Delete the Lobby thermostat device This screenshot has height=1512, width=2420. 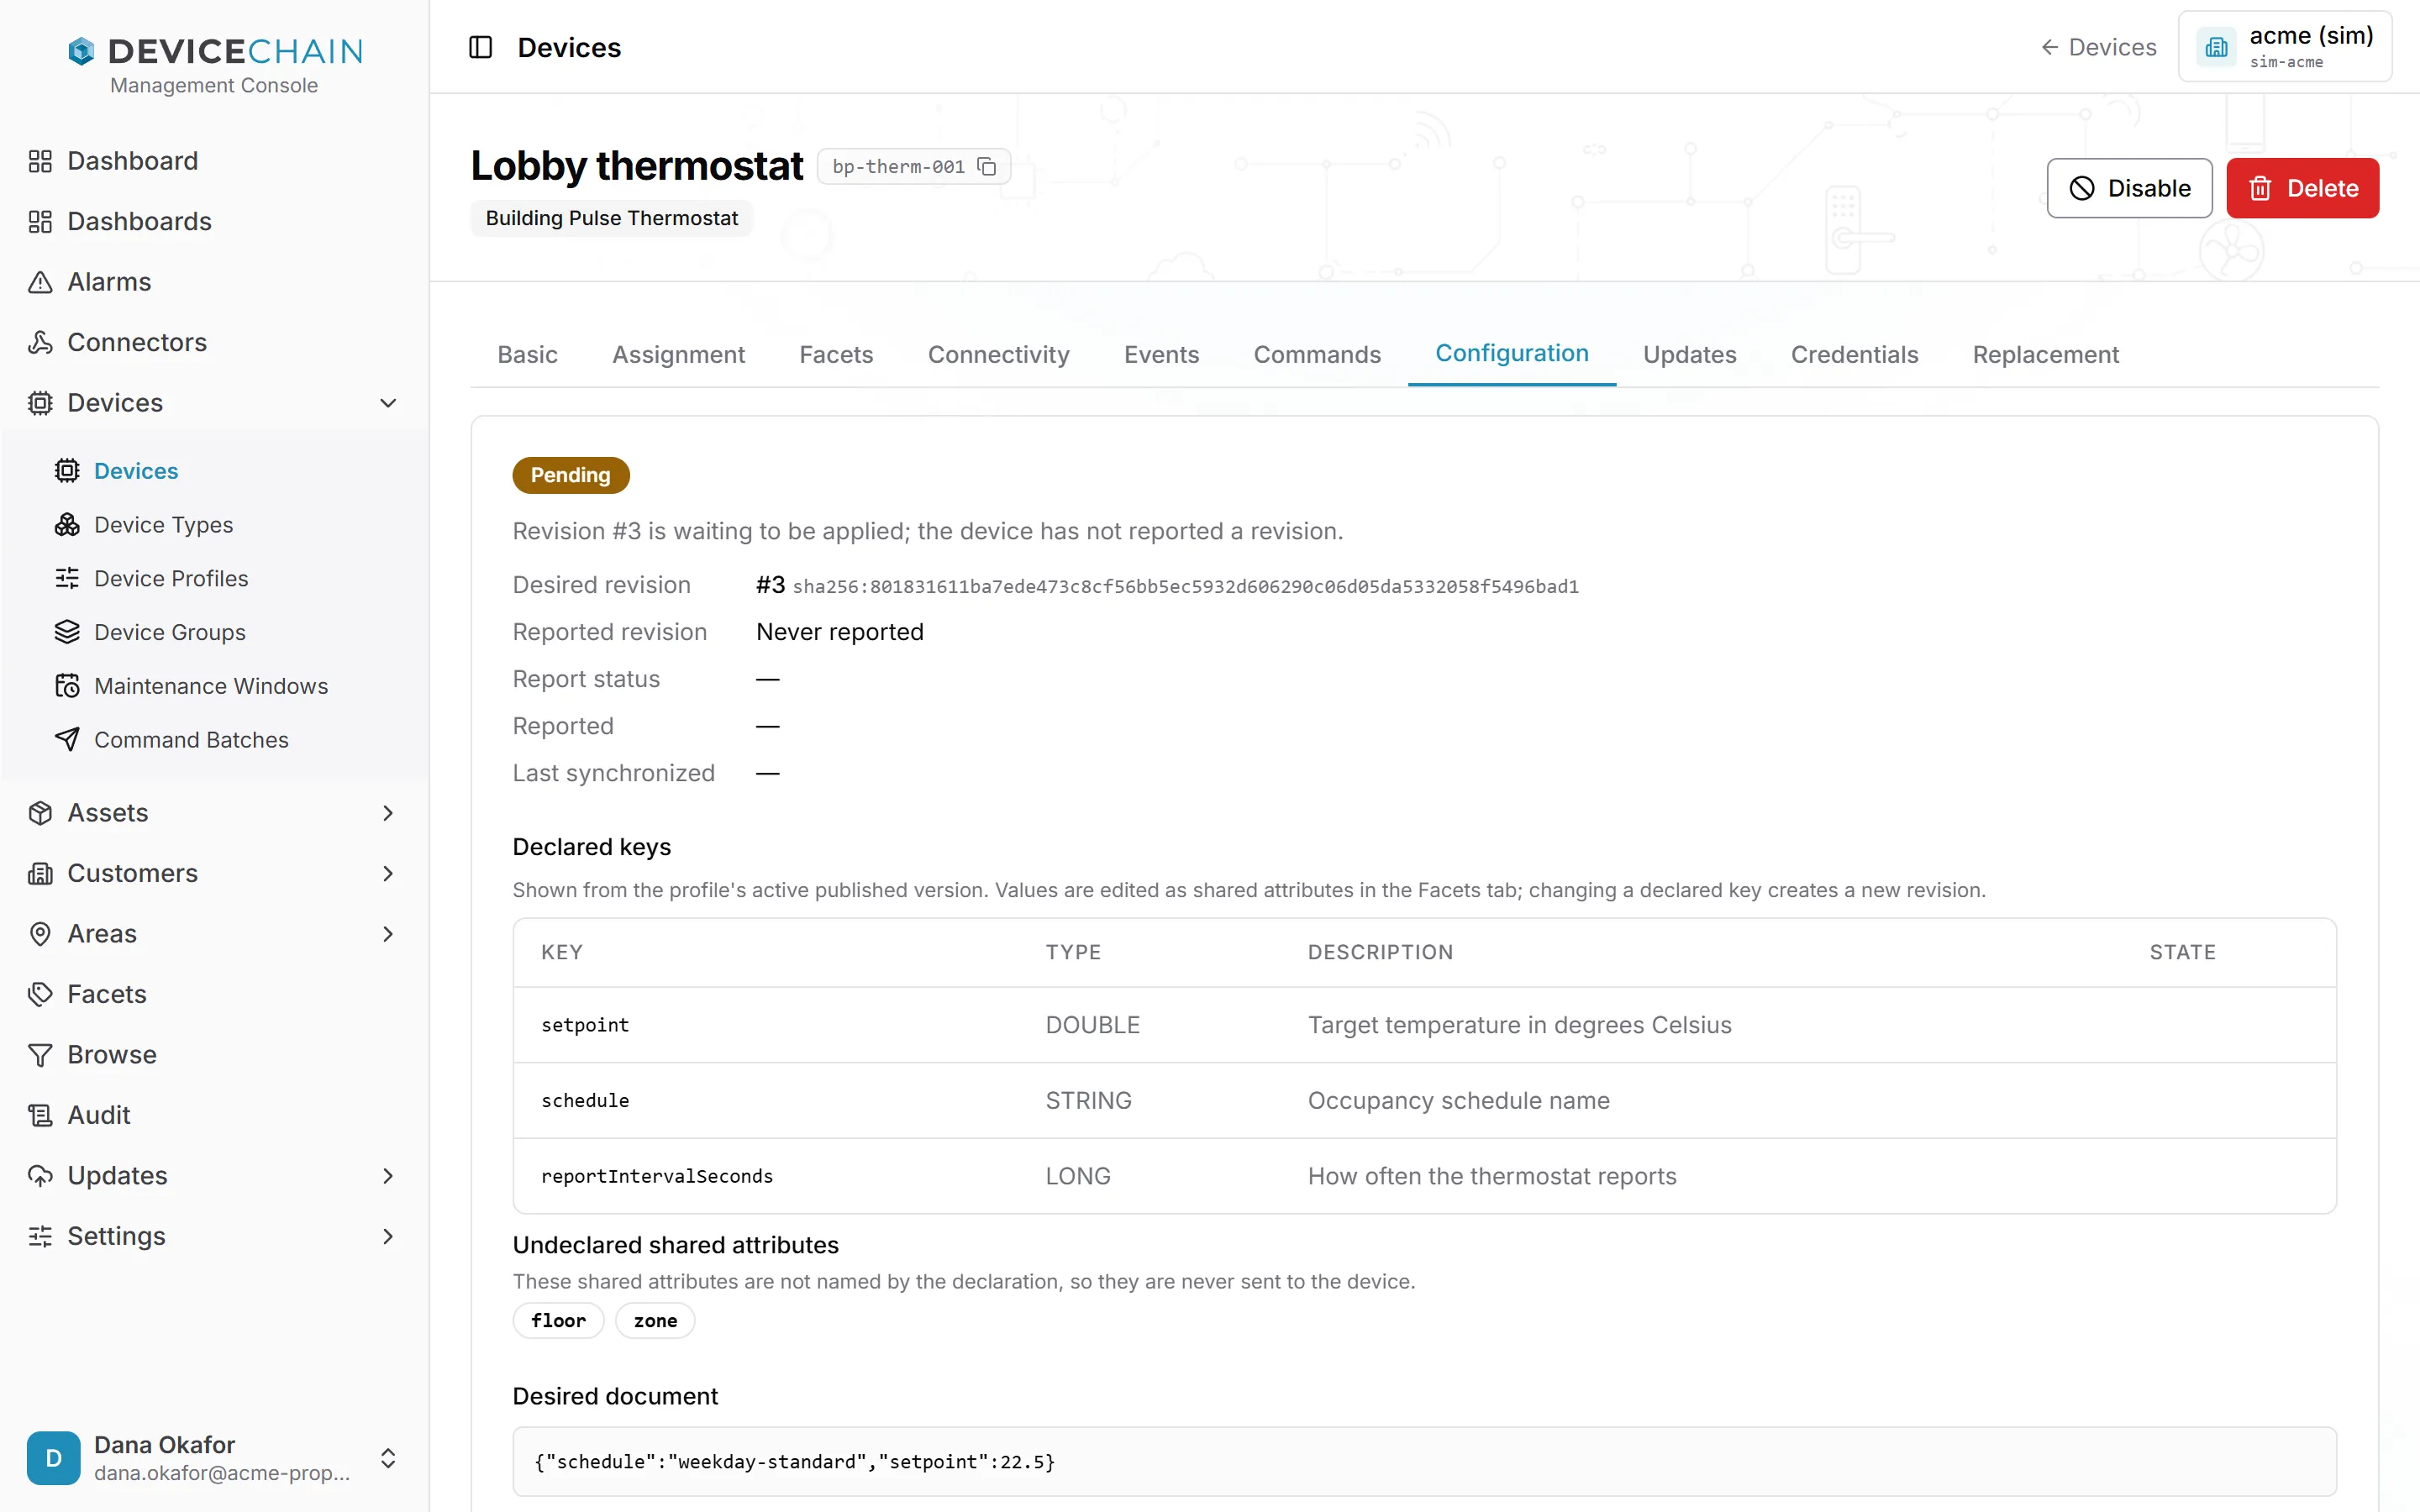point(2302,188)
